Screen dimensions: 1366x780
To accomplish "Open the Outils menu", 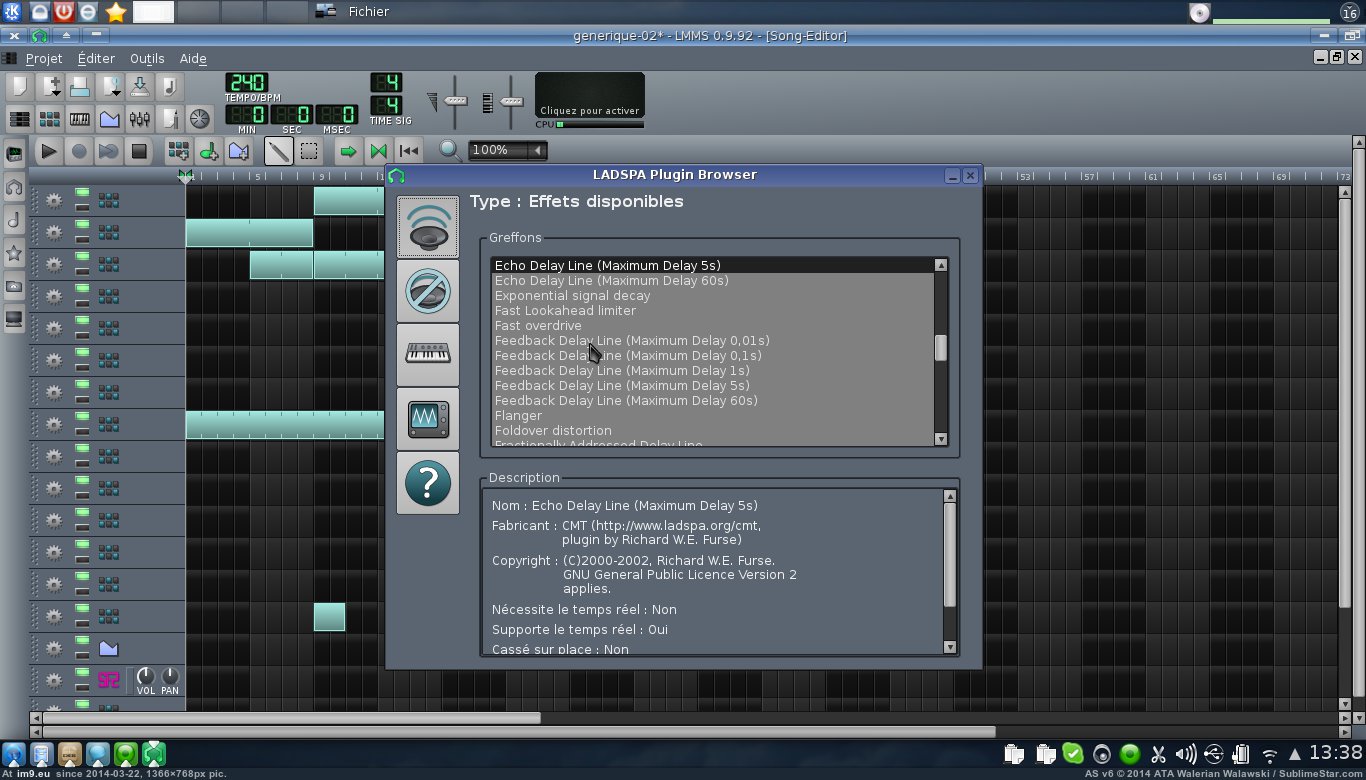I will (147, 59).
